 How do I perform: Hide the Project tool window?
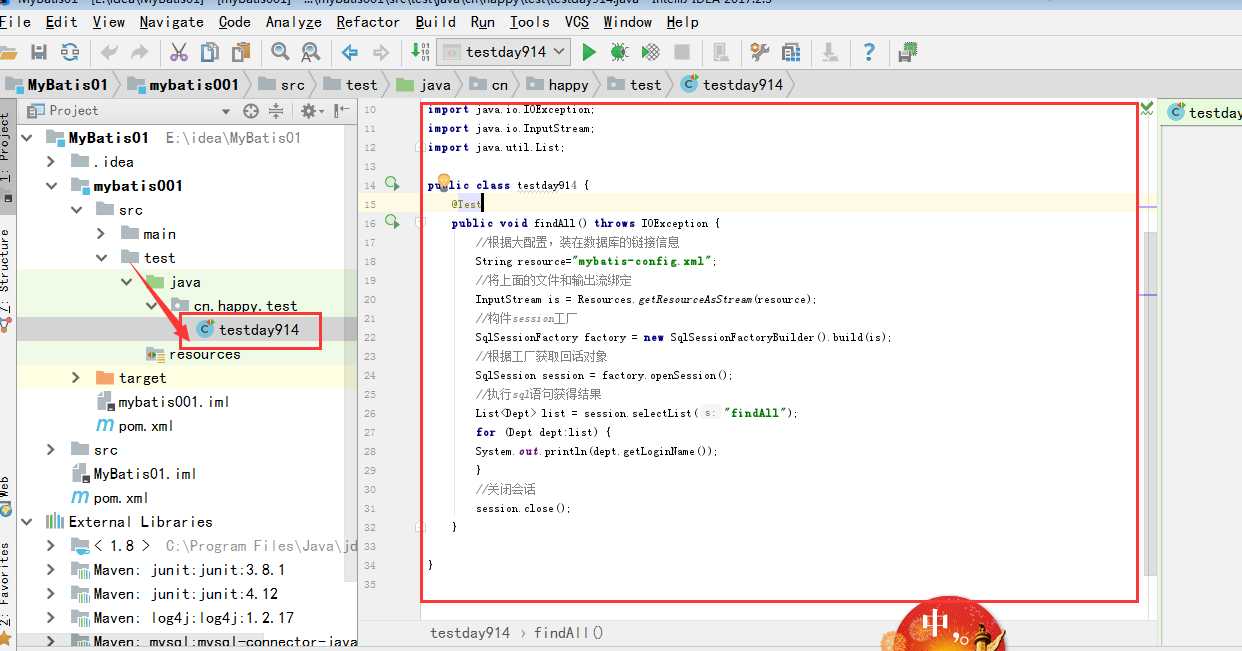point(342,111)
